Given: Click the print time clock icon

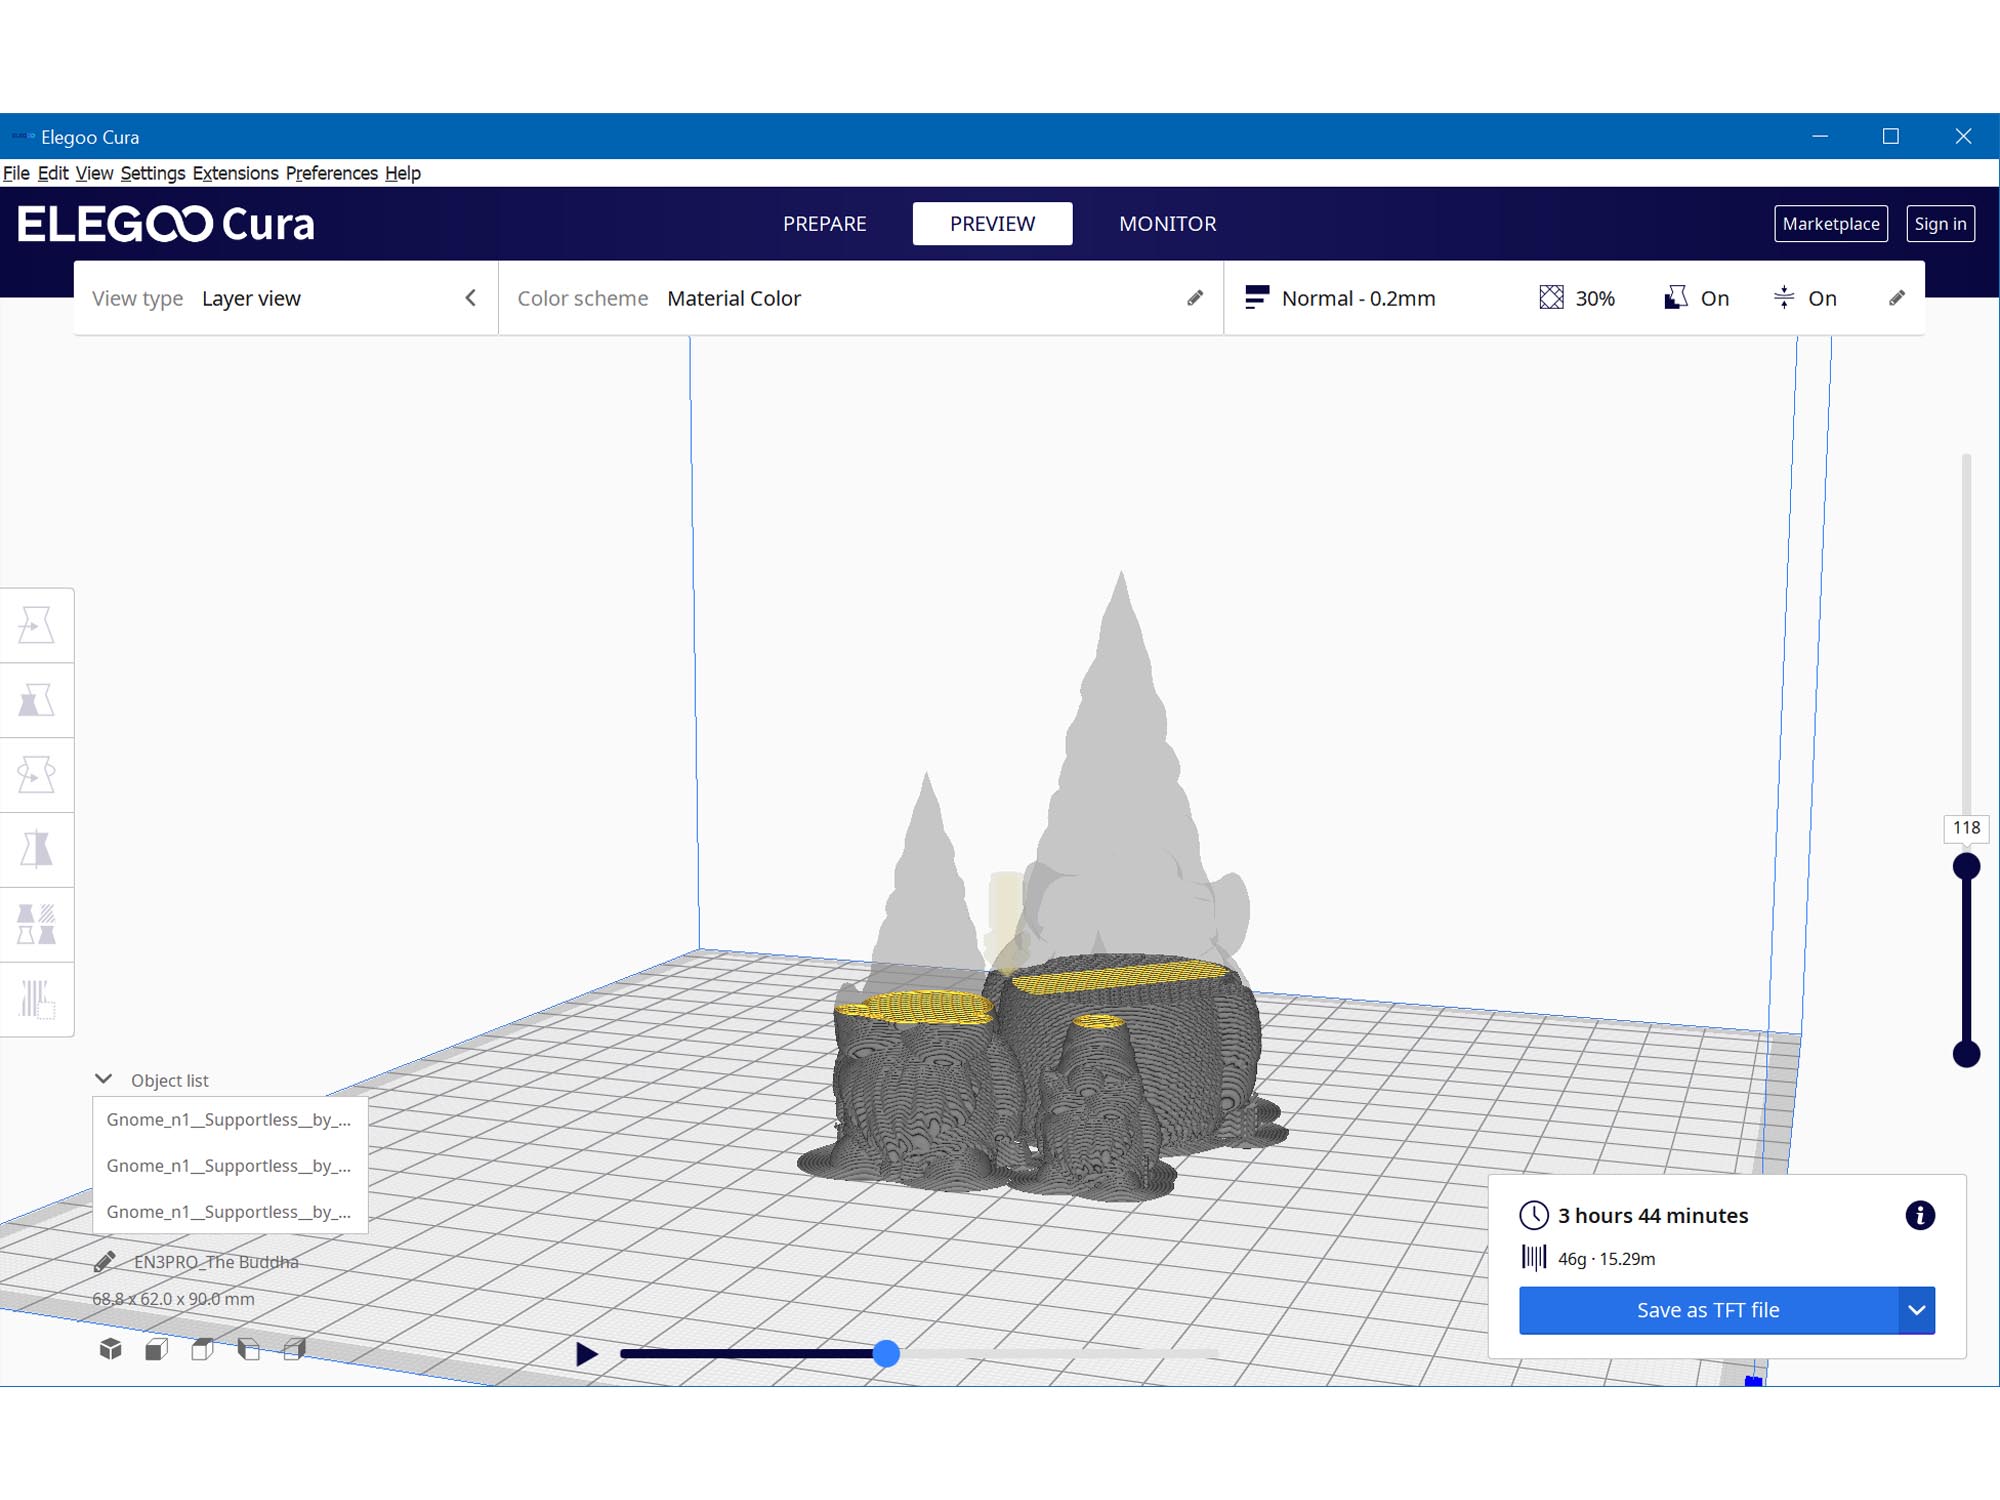Looking at the screenshot, I should (x=1534, y=1215).
